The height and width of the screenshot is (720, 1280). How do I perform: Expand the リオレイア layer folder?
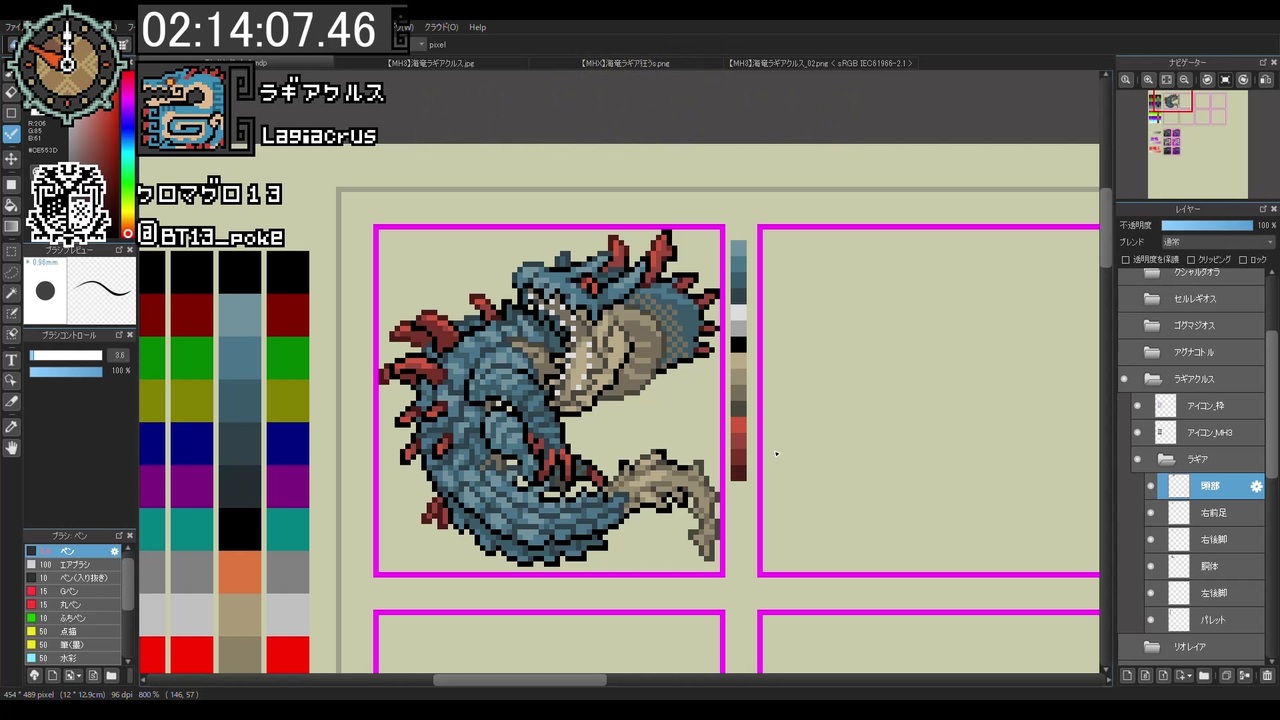[x=1152, y=647]
